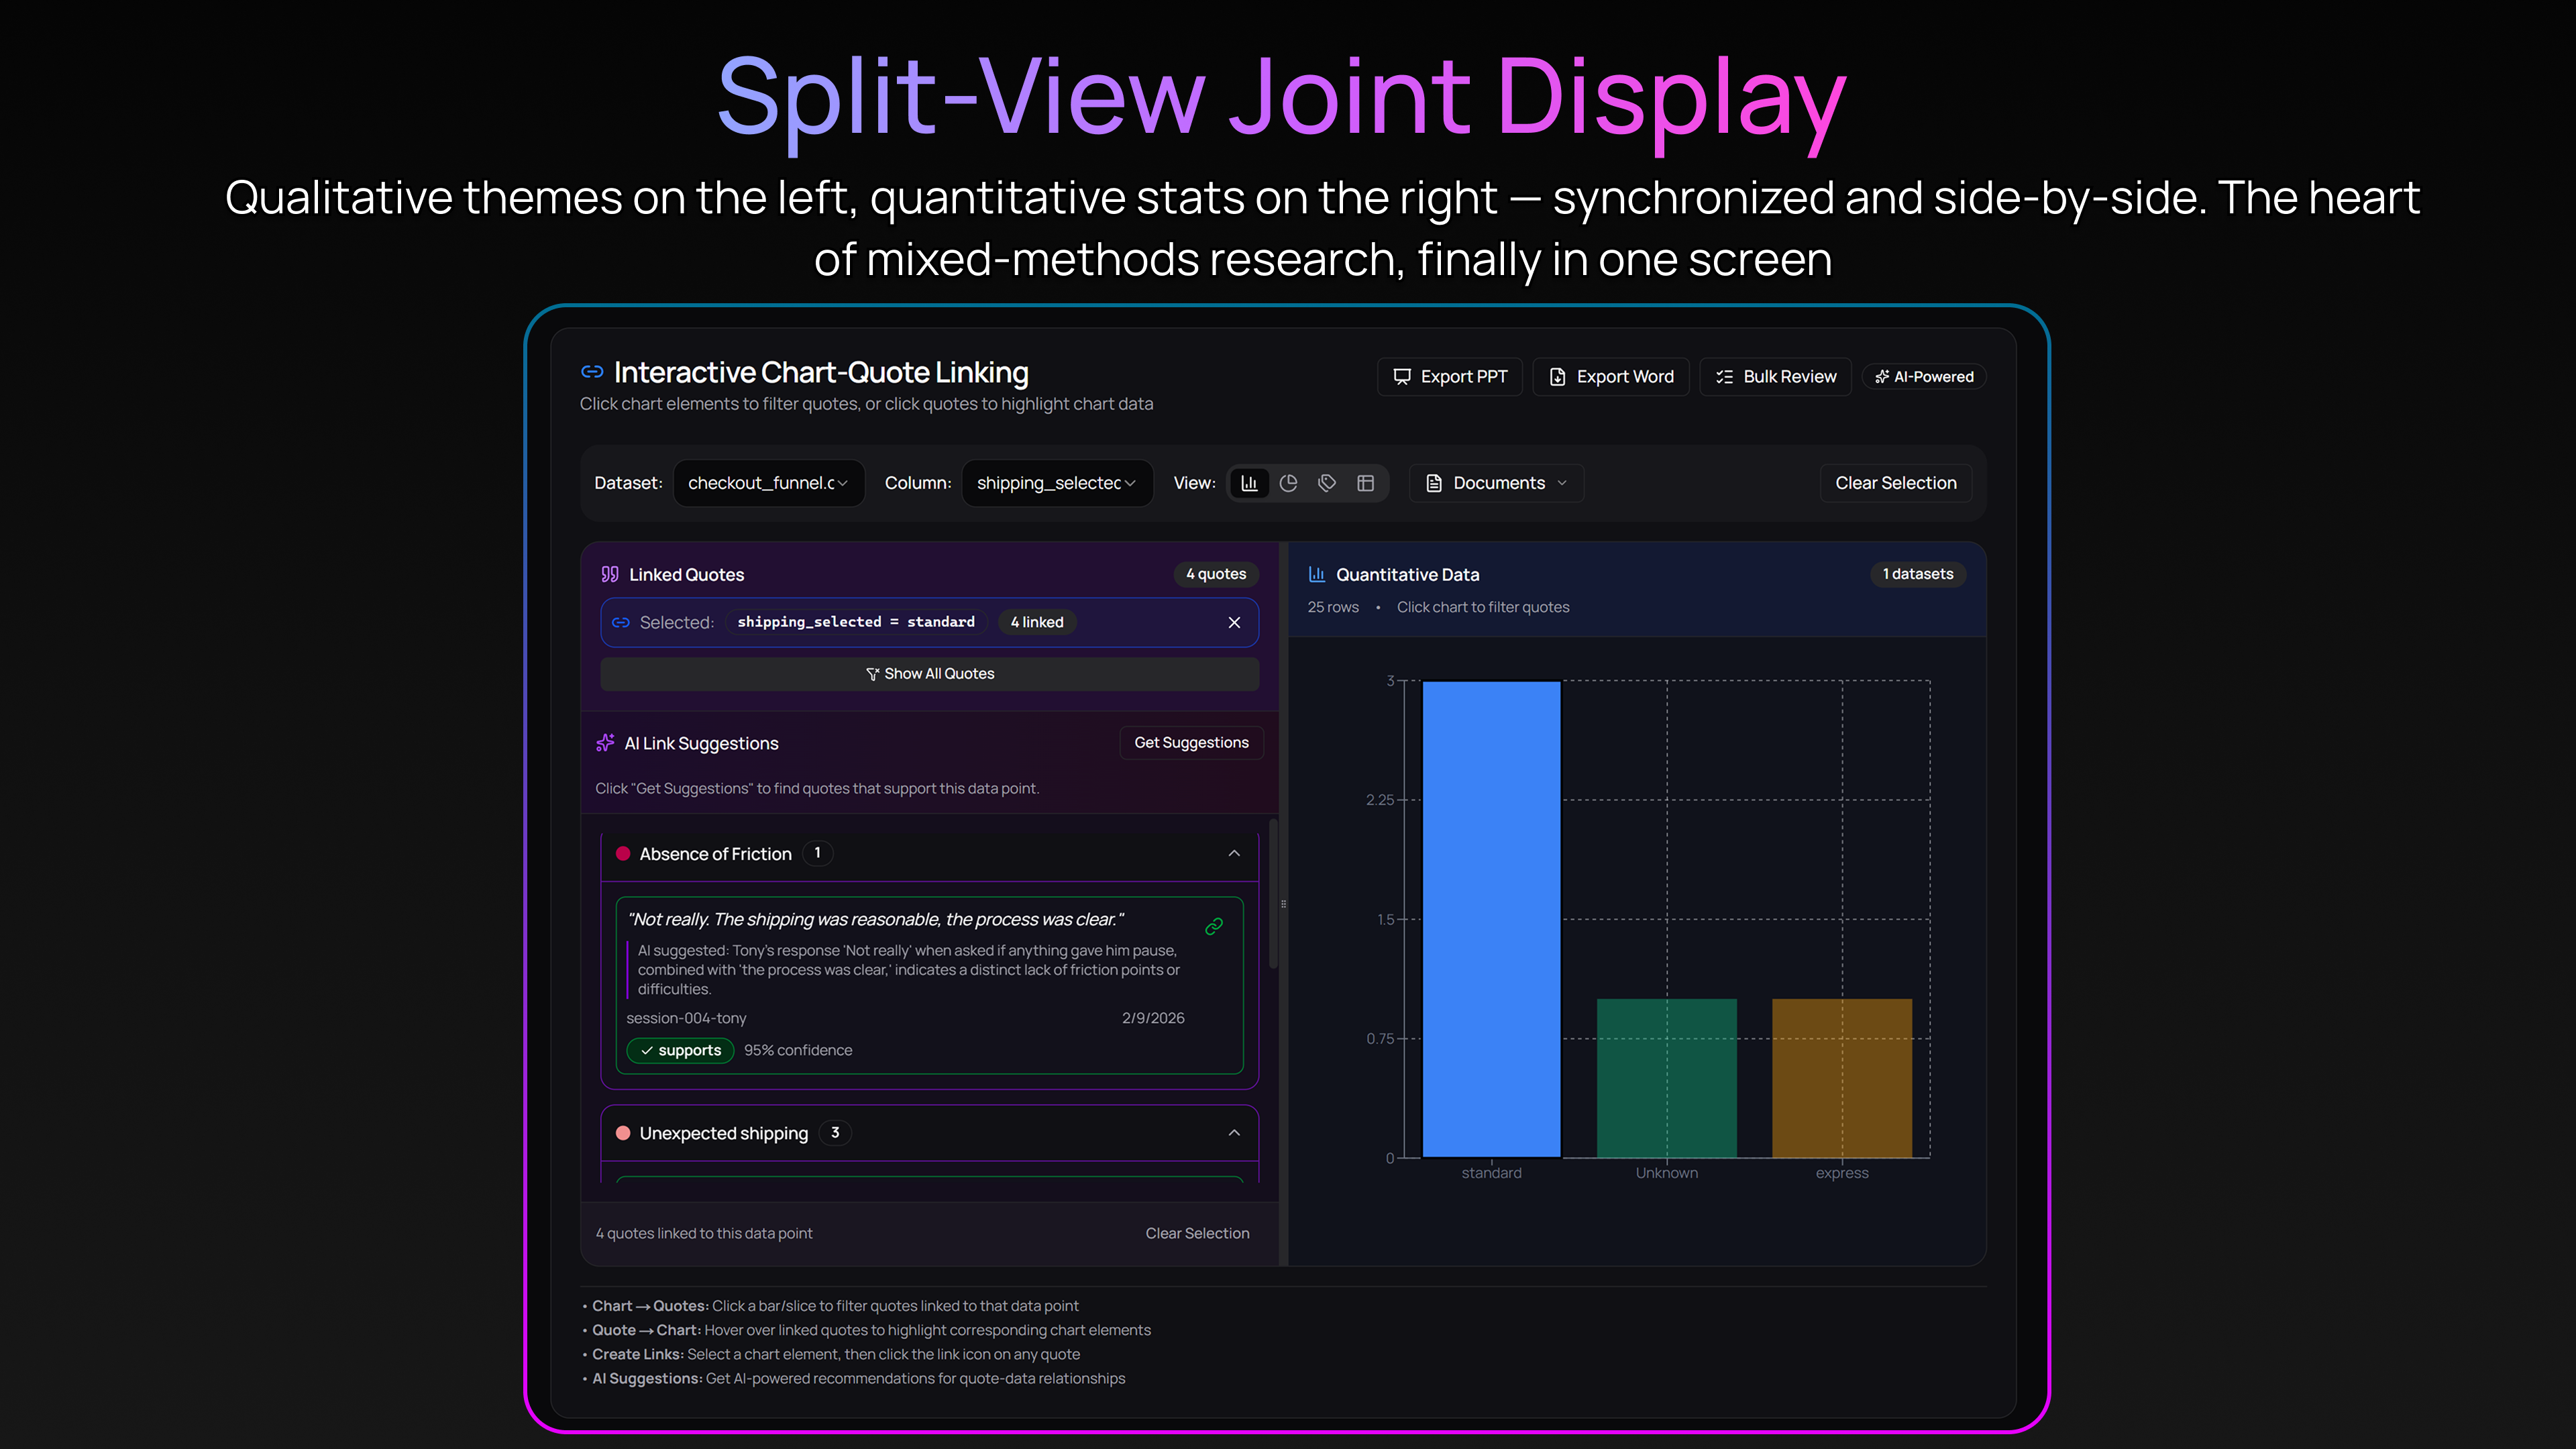Collapse the Absence of Friction theme
The height and width of the screenshot is (1449, 2576).
[x=1234, y=853]
